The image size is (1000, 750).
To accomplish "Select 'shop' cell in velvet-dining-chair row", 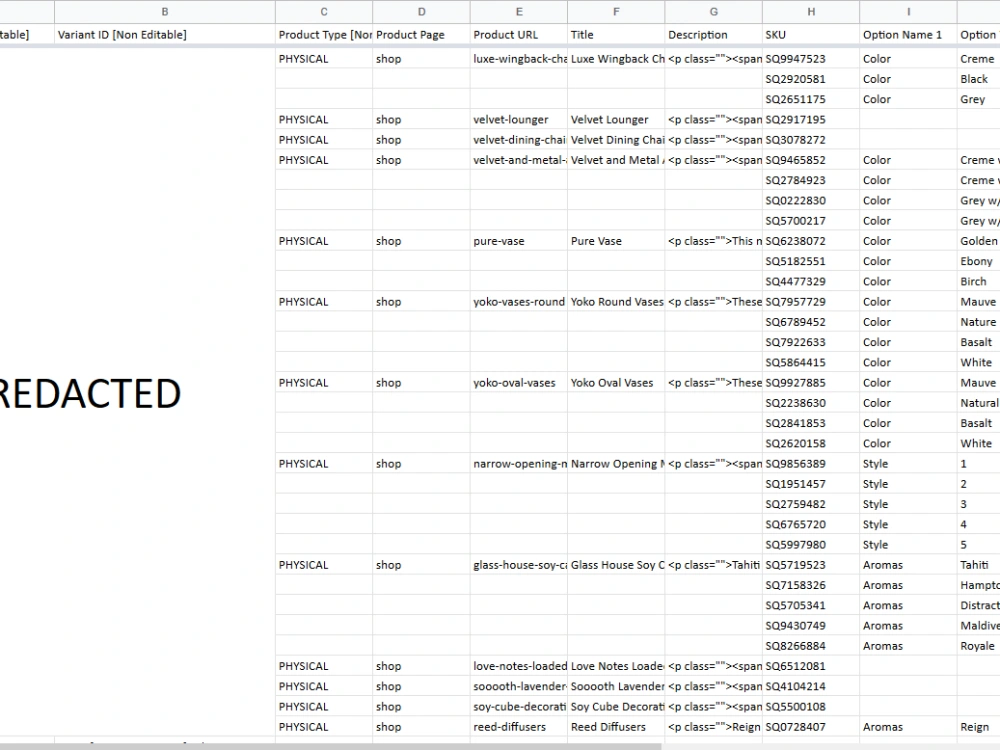I will tap(422, 140).
